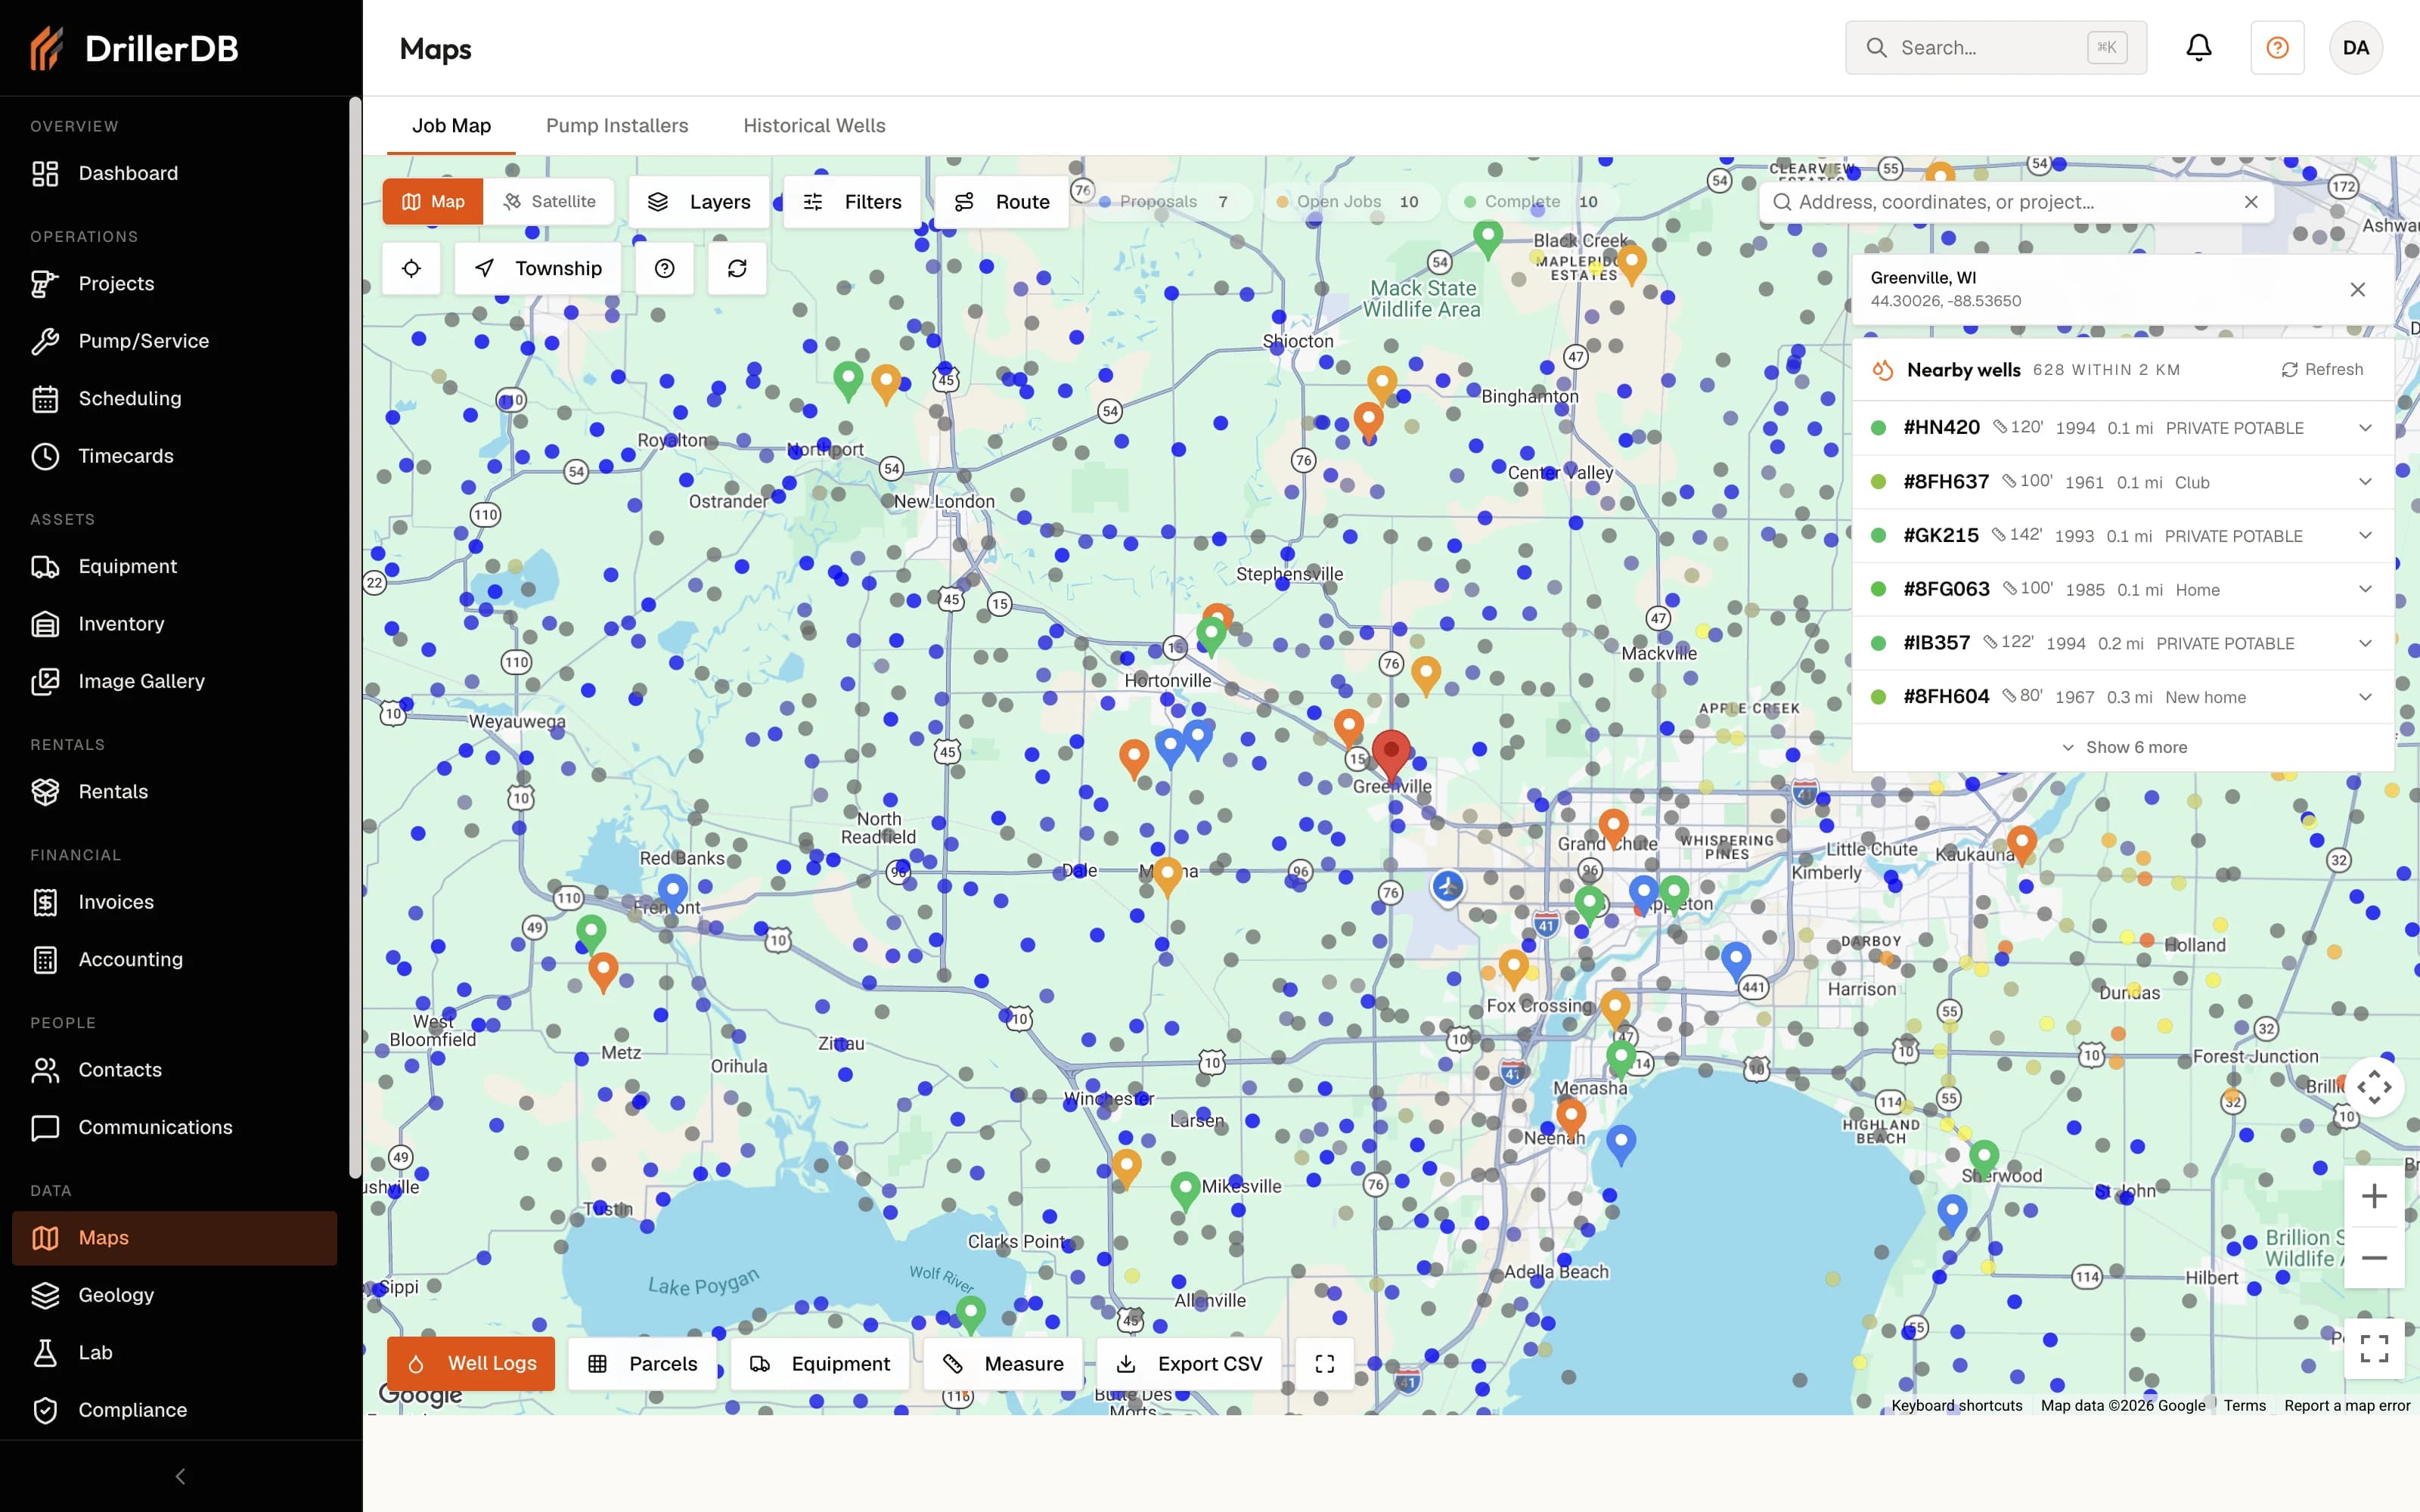Collapse the sidebar with bottom chevron

181,1476
